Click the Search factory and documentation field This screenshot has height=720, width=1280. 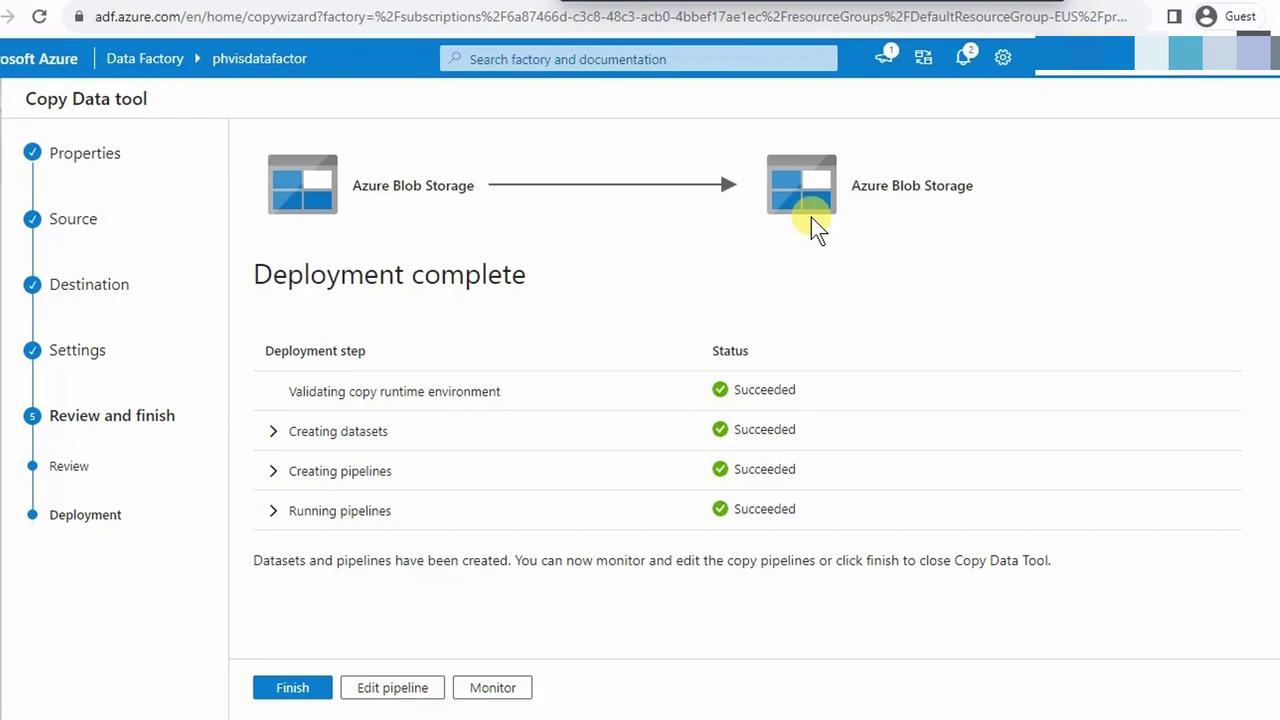click(638, 59)
